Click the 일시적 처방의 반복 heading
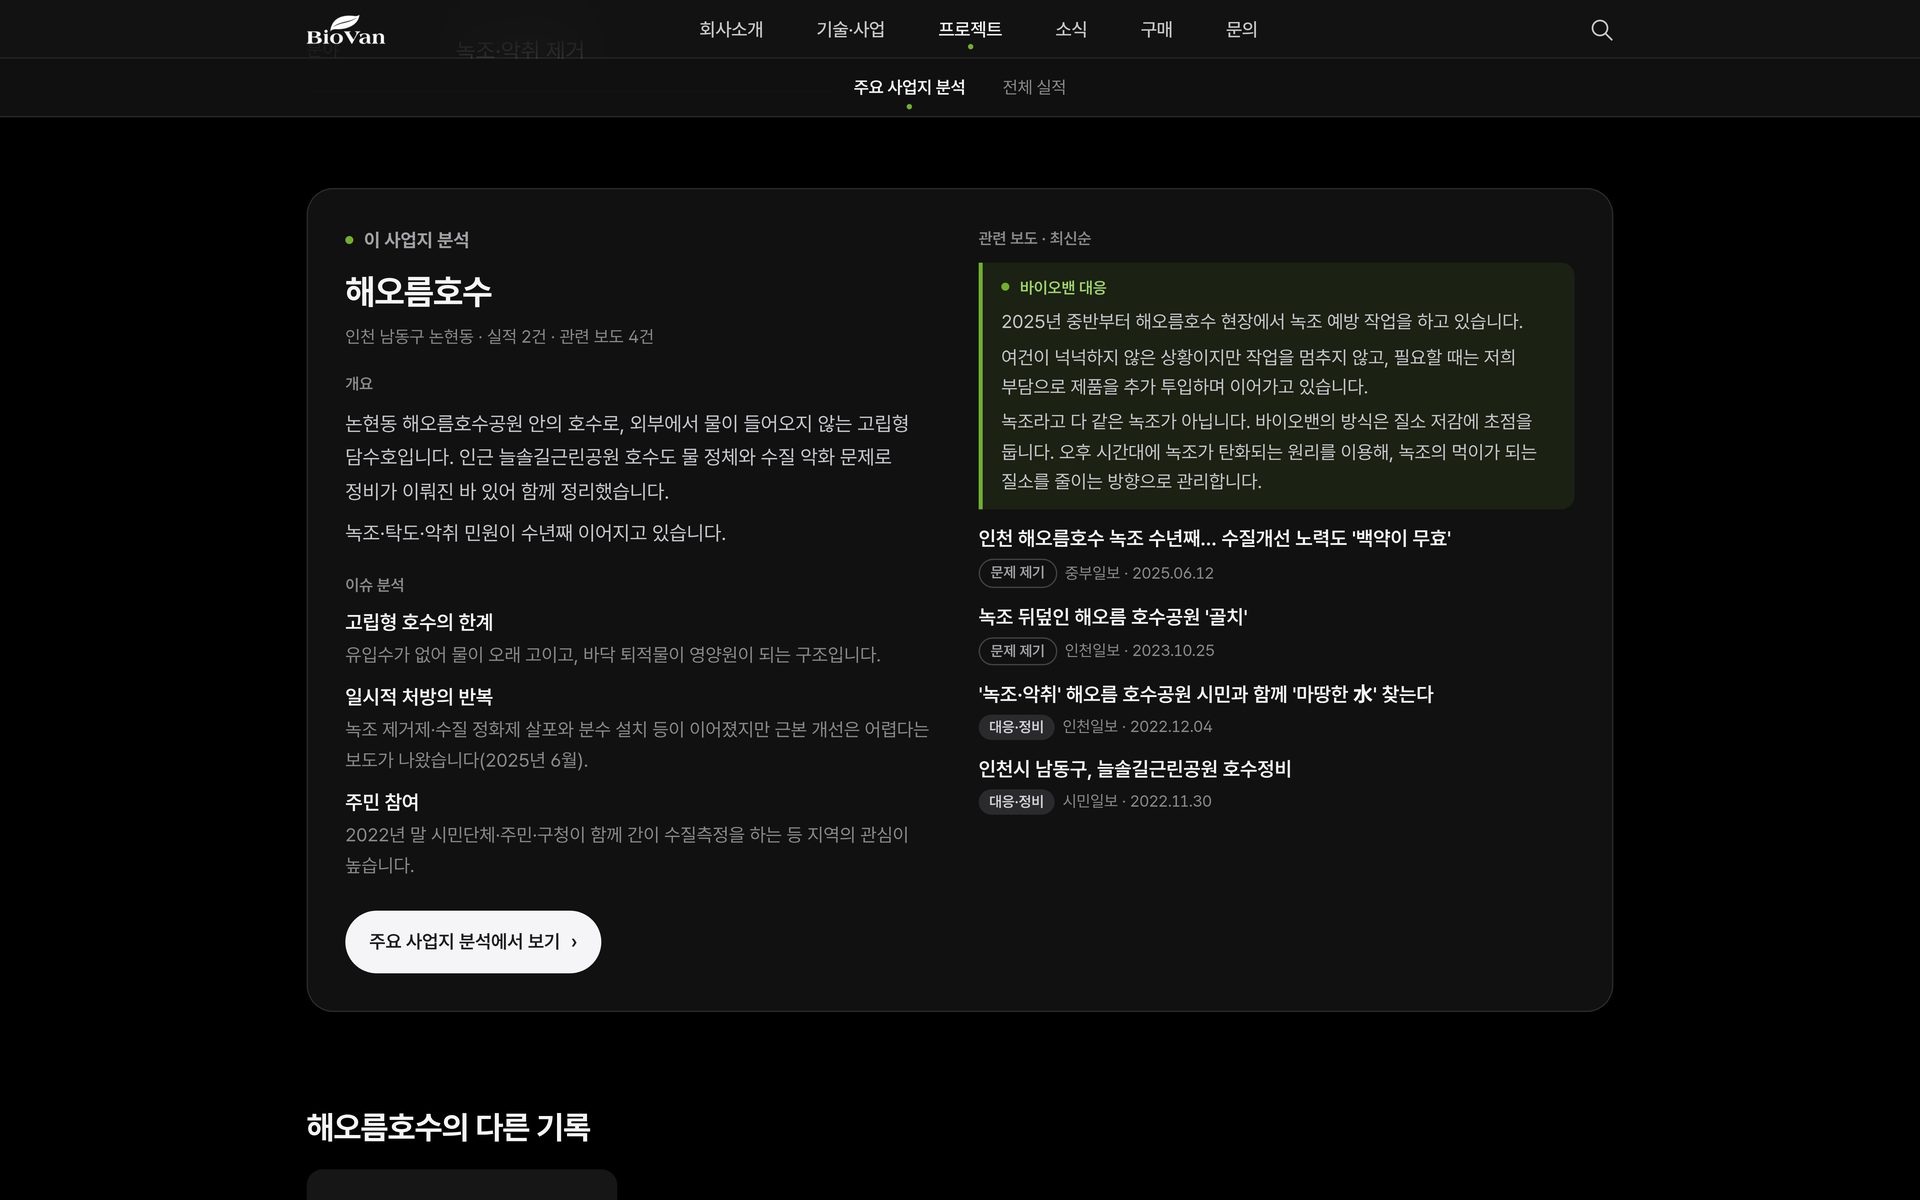Image resolution: width=1920 pixels, height=1200 pixels. point(419,697)
